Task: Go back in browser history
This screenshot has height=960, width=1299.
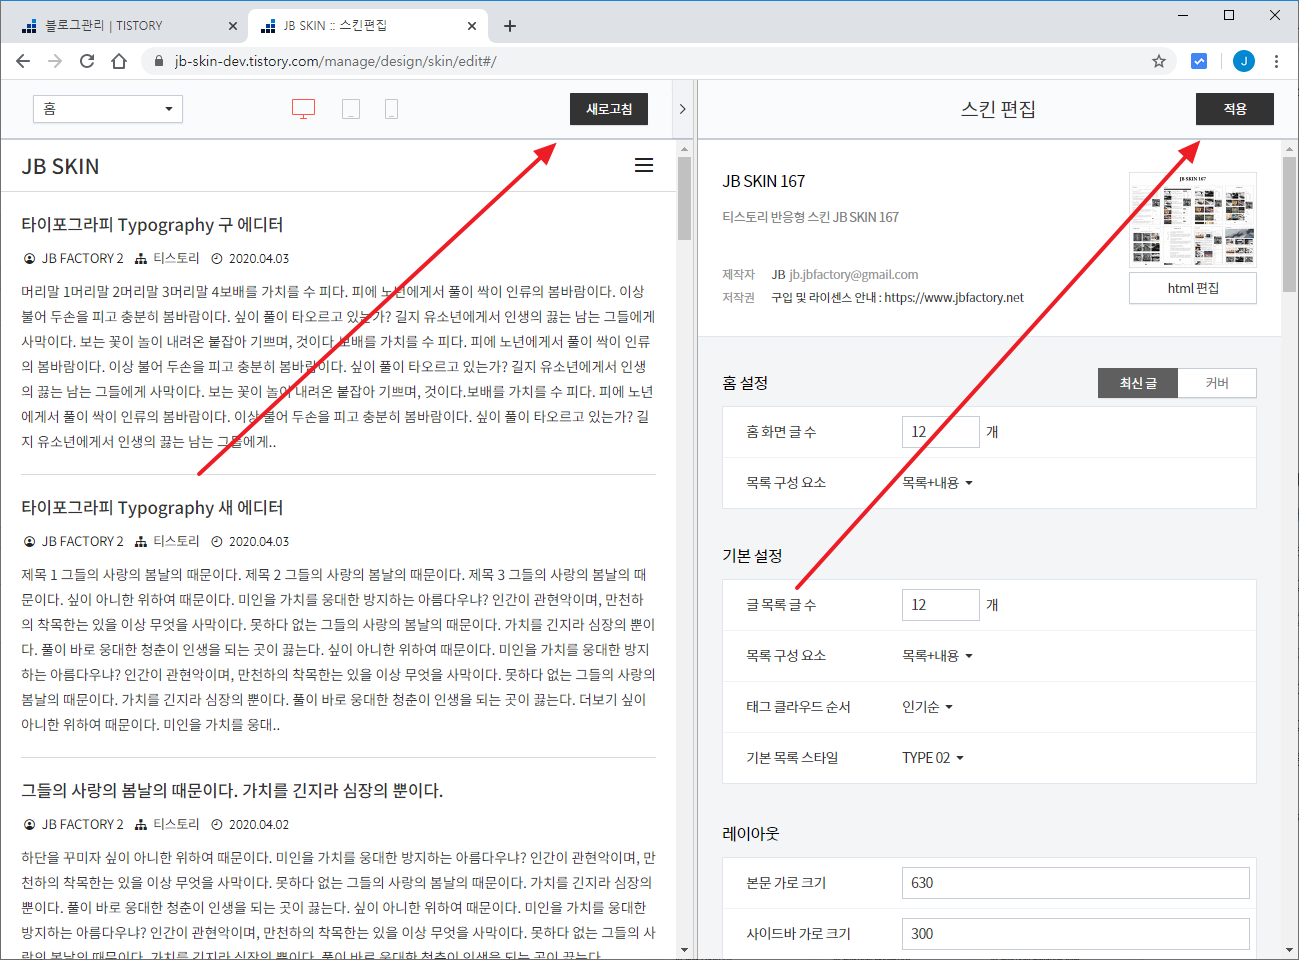Action: (x=23, y=61)
